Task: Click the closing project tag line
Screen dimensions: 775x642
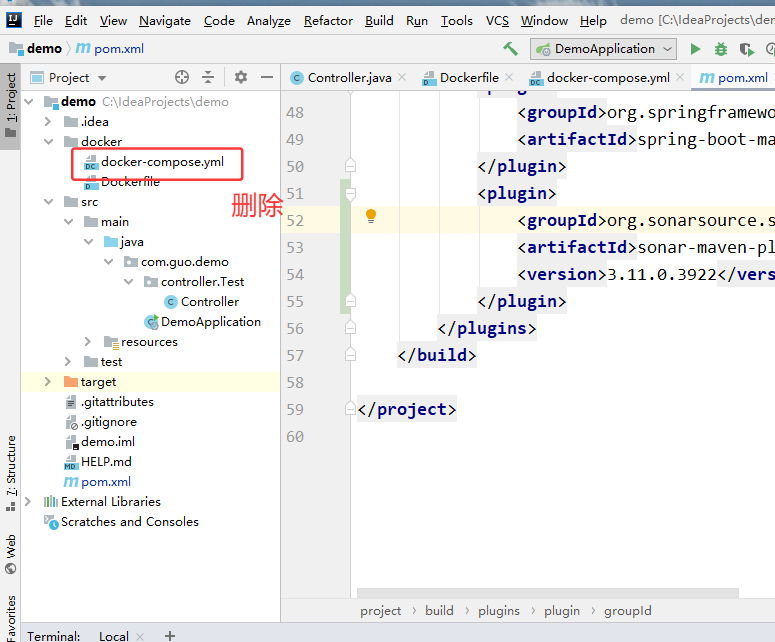Action: [406, 409]
